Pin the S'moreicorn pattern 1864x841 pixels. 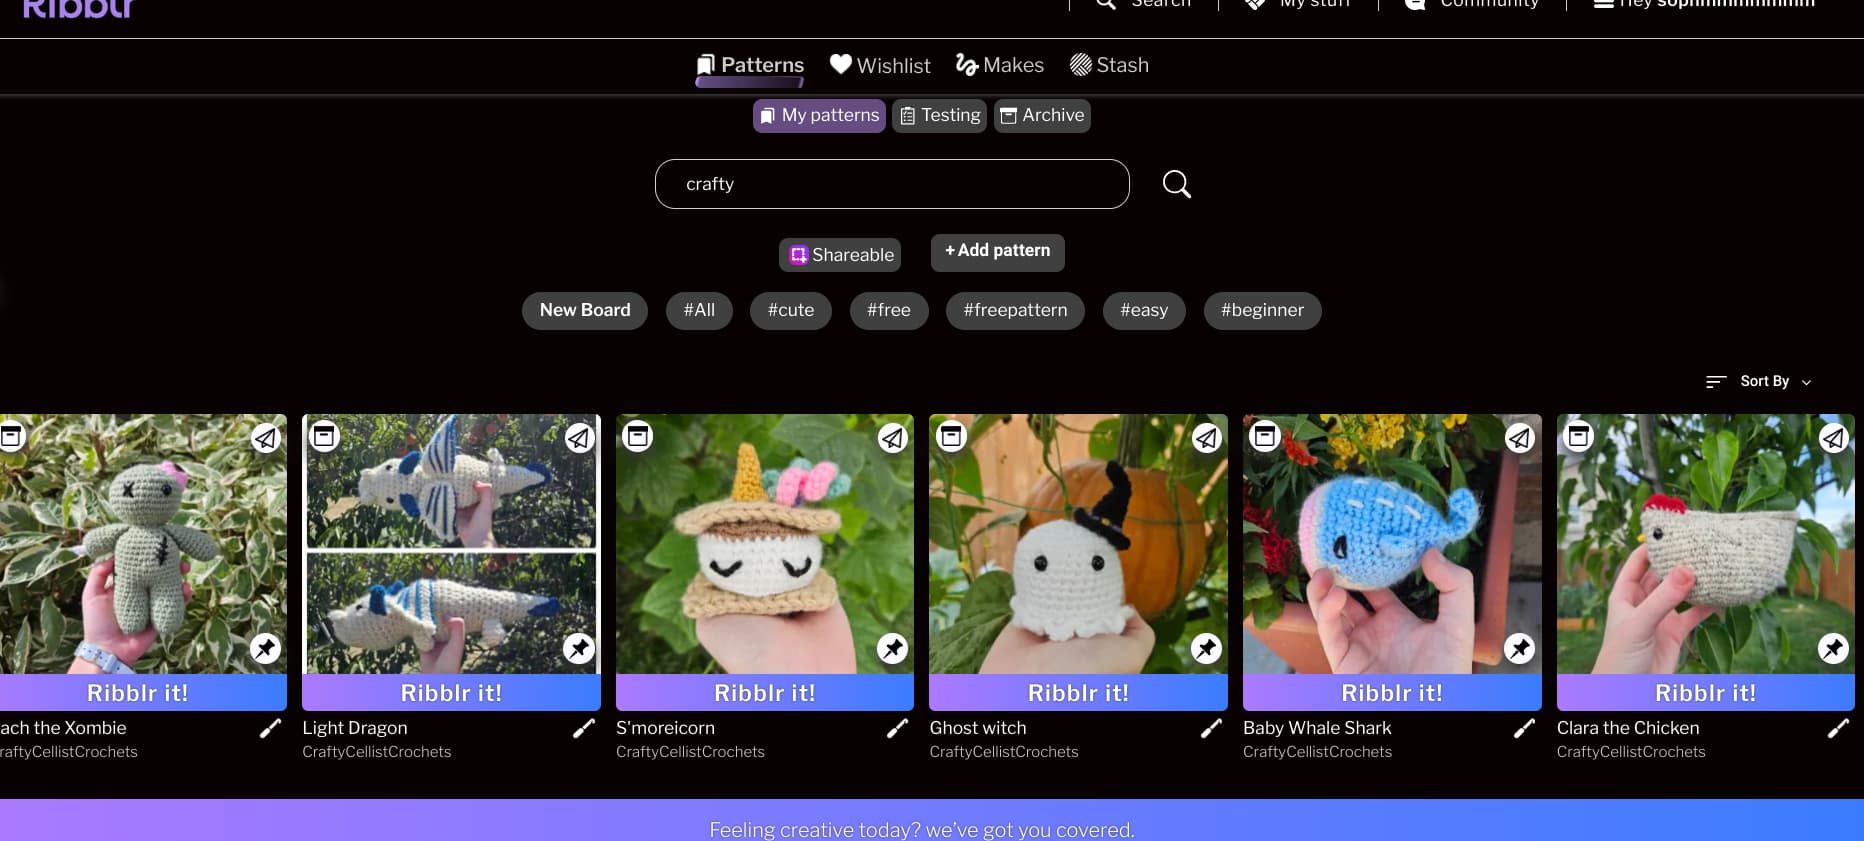tap(892, 649)
